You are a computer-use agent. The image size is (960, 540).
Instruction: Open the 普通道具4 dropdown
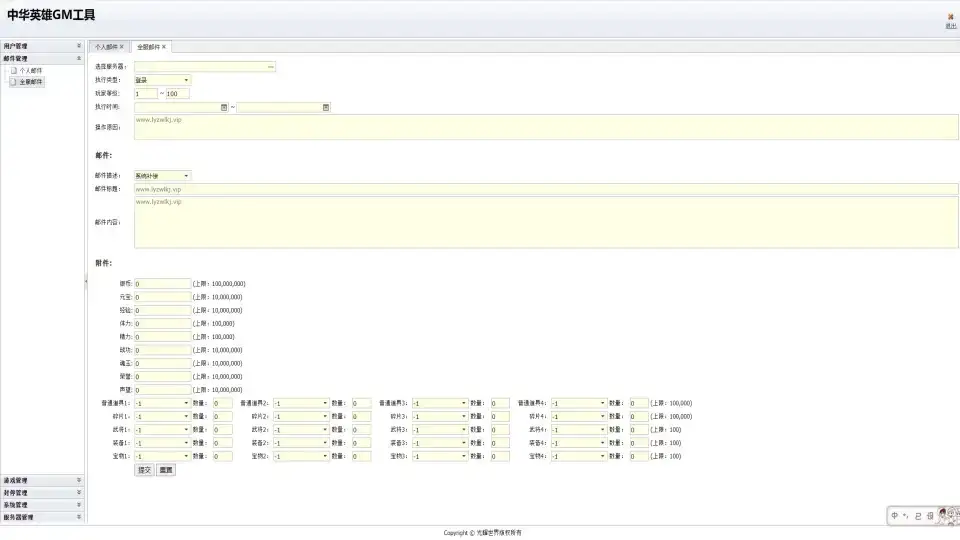(579, 403)
